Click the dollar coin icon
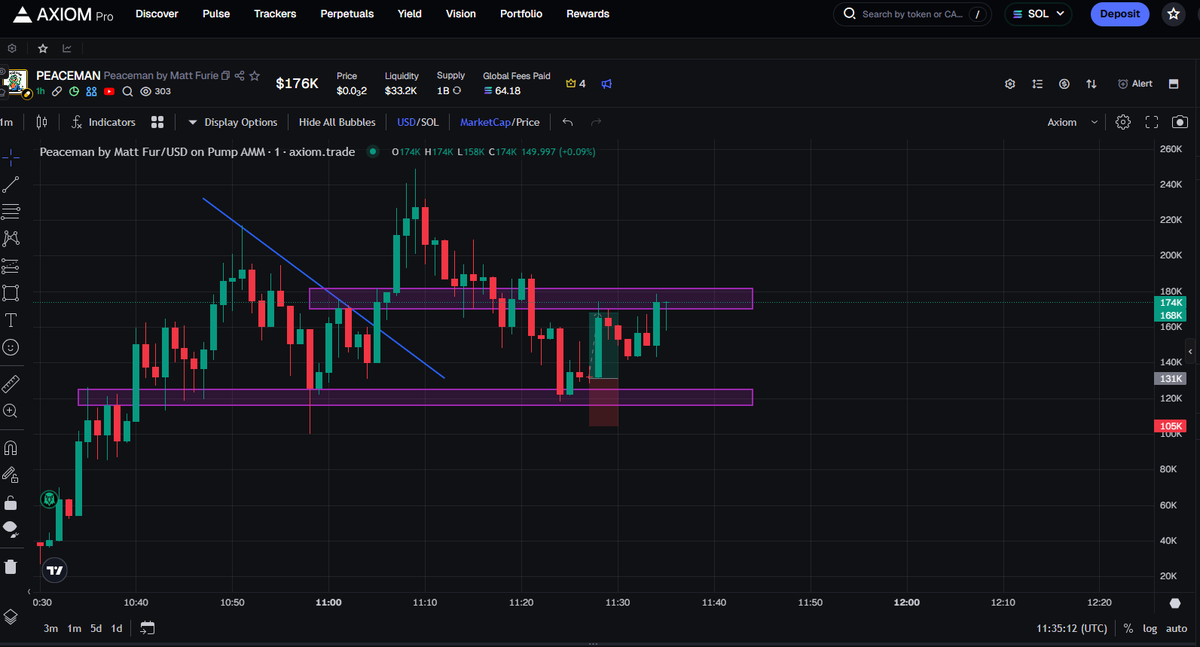The height and width of the screenshot is (647, 1200). [1064, 84]
